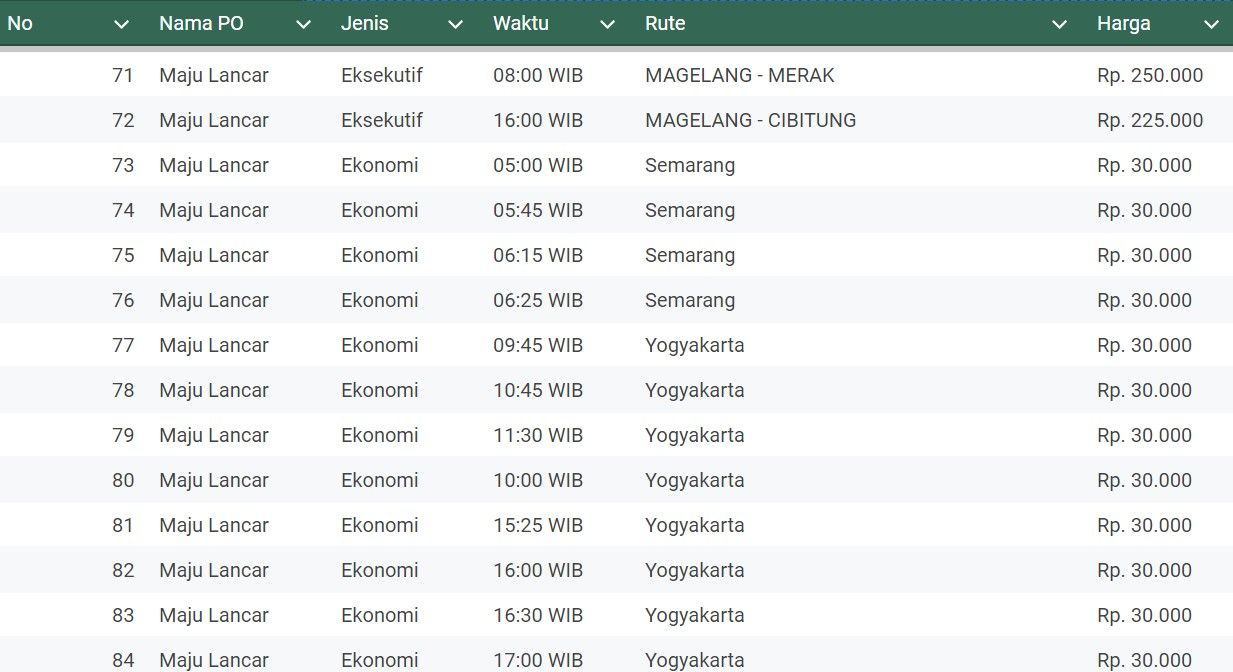Select the MAGELANG - MERAK route entry
This screenshot has width=1233, height=672.
click(x=739, y=75)
